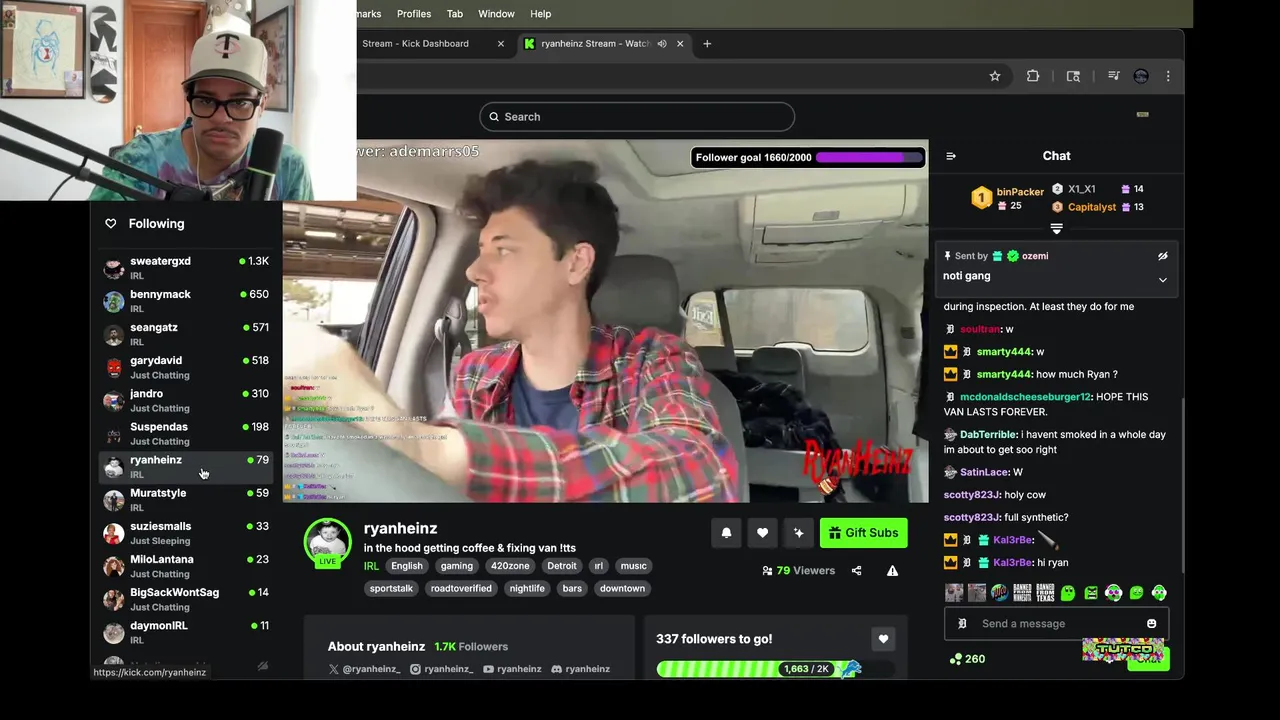Click the ryanheinz profile avatar with LIVE badge

coord(328,543)
